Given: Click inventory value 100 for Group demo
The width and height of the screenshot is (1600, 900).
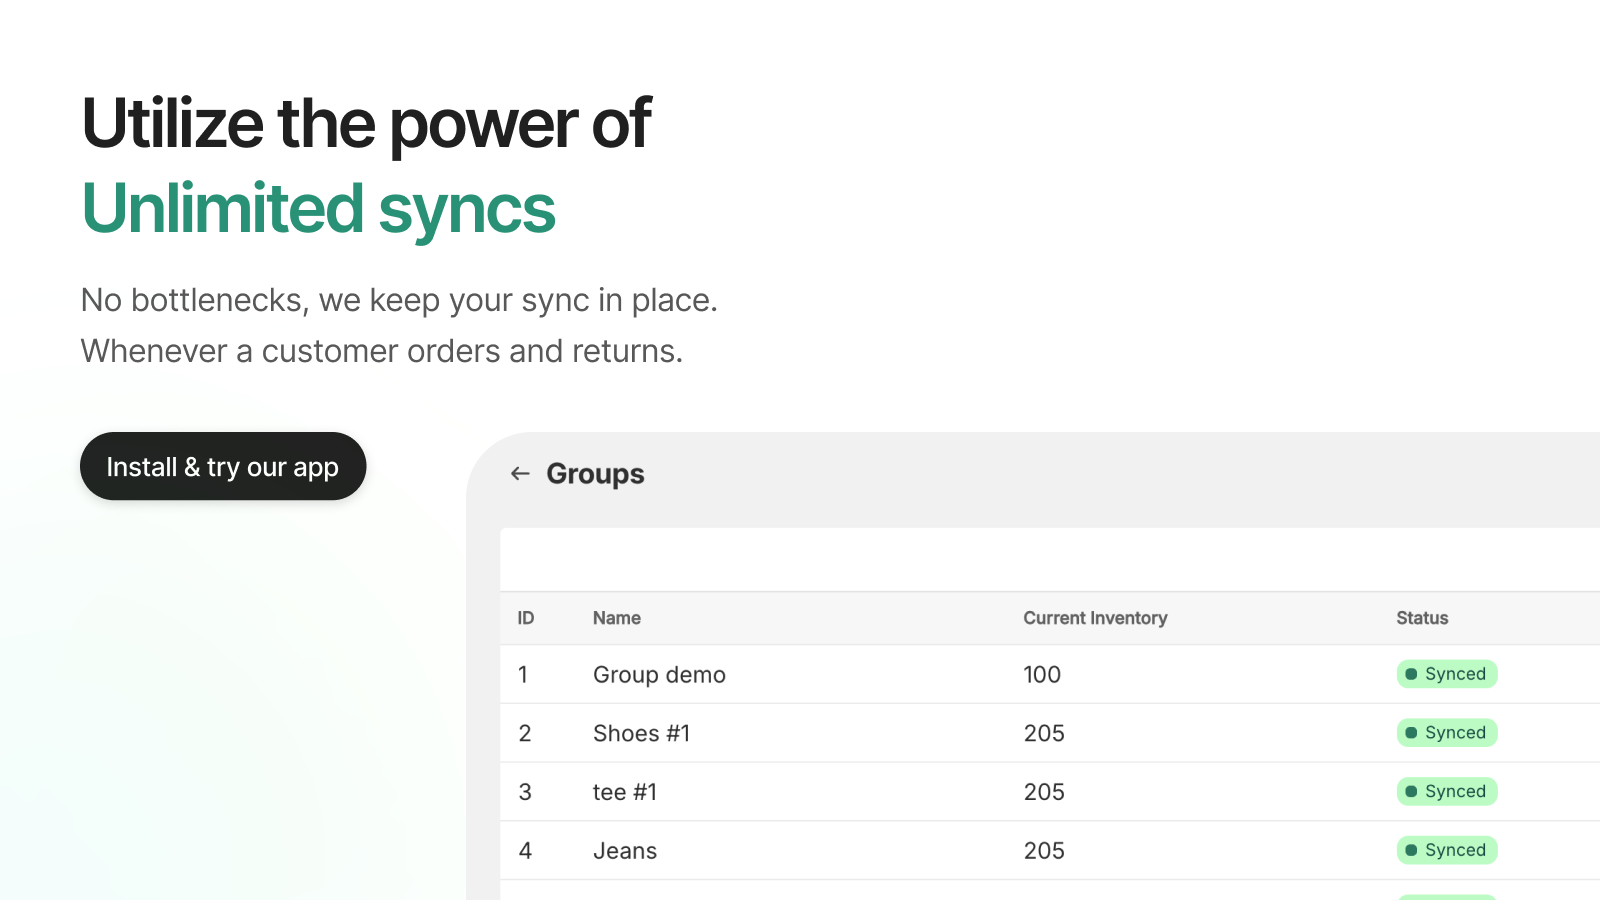Looking at the screenshot, I should [x=1042, y=675].
